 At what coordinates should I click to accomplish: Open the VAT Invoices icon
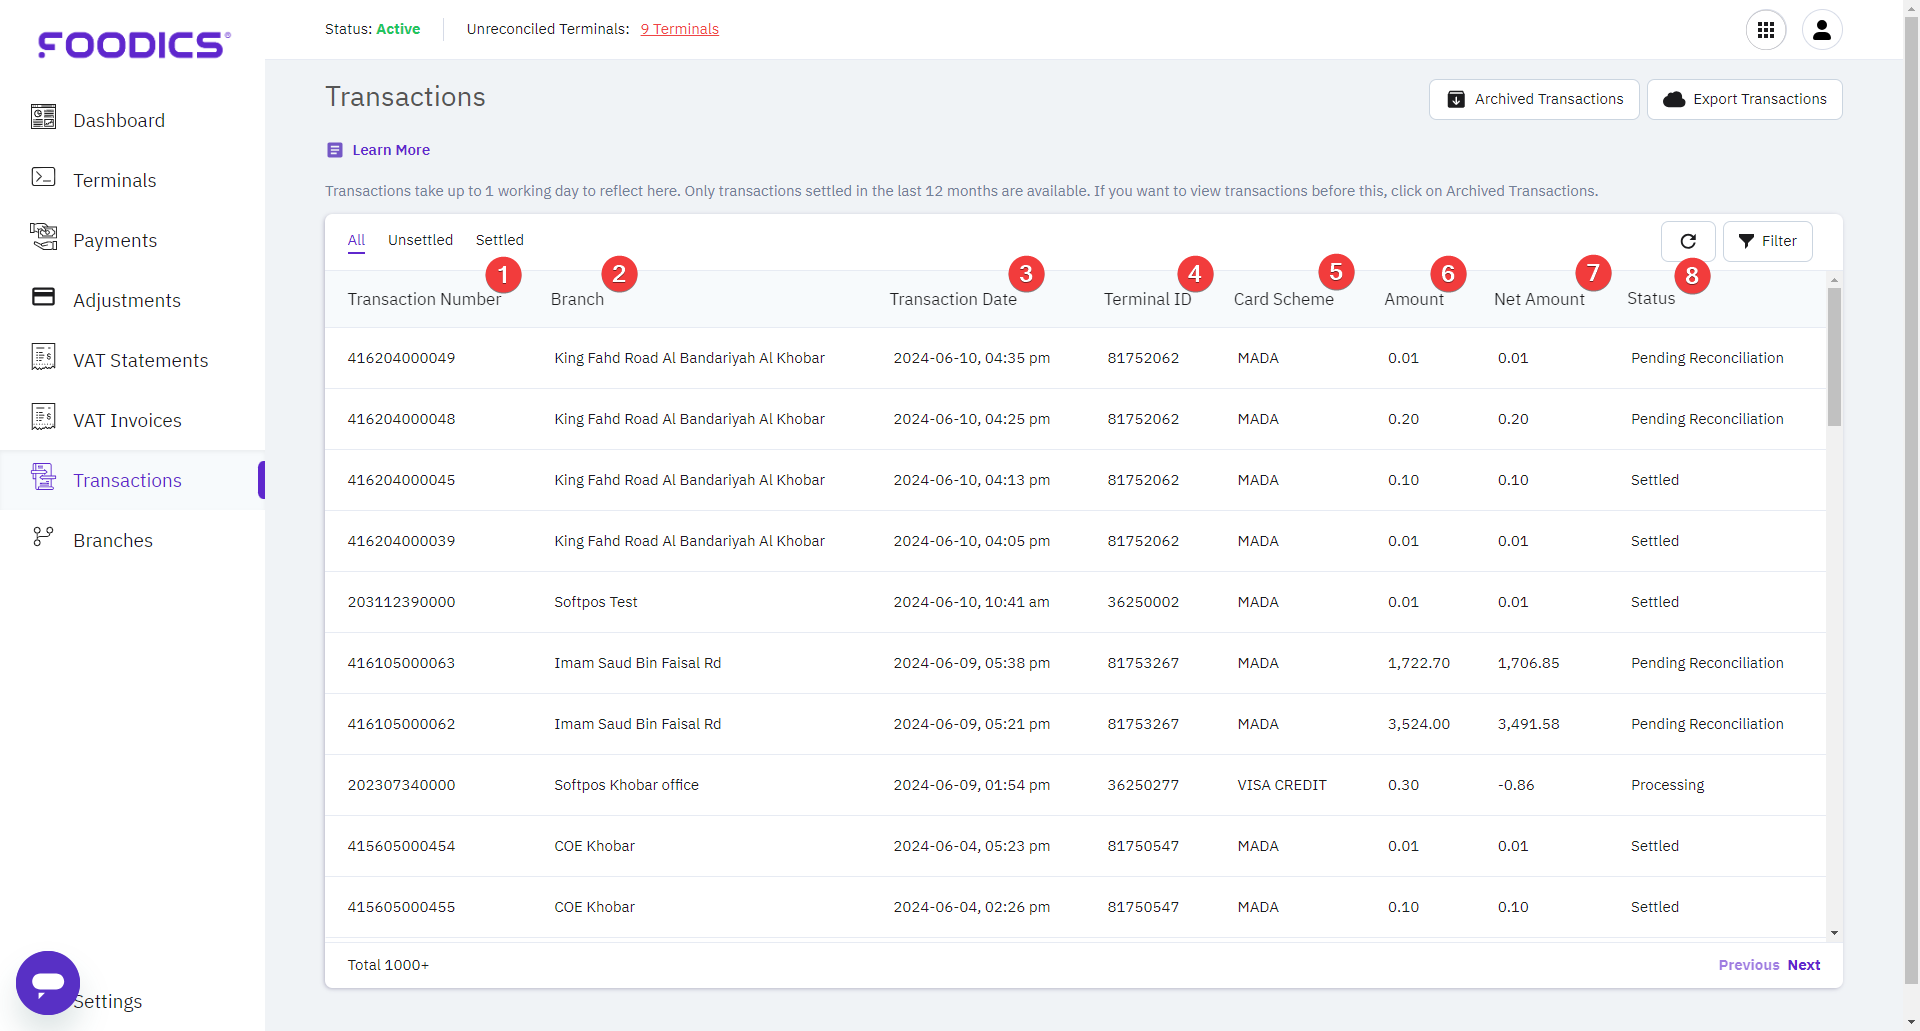[43, 417]
